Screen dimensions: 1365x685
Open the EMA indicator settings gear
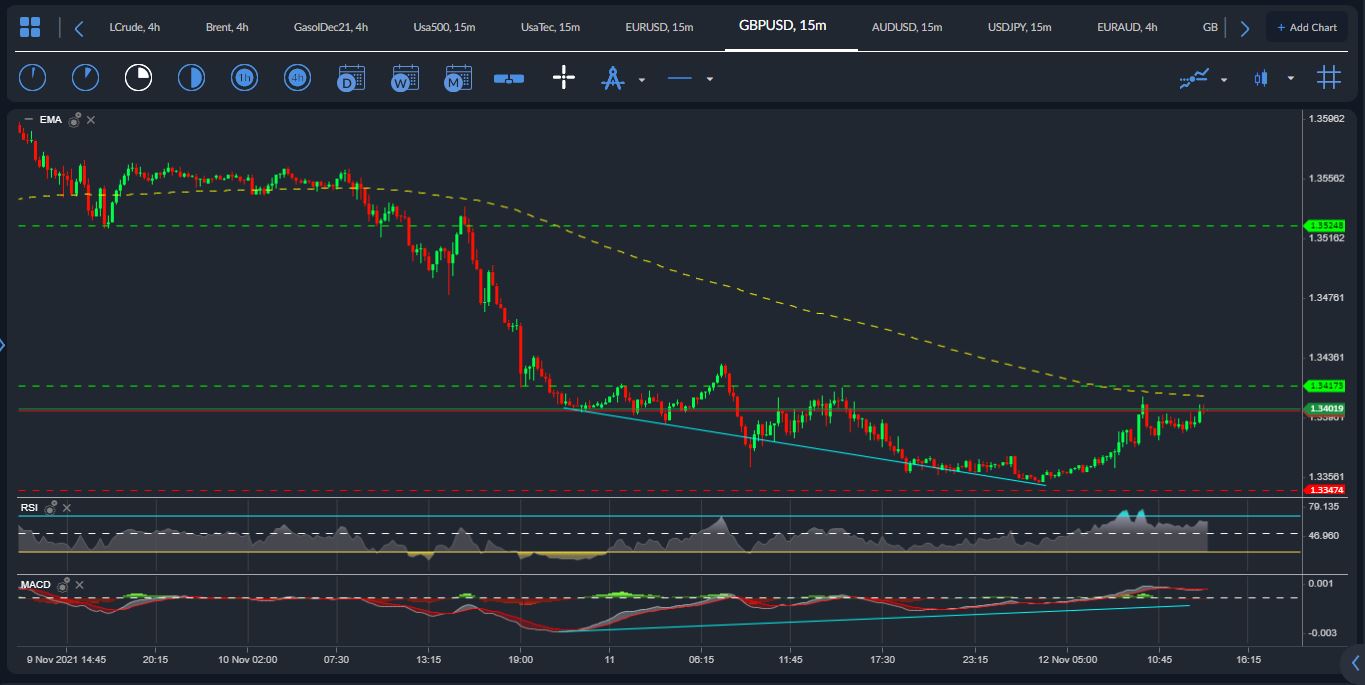coord(75,119)
